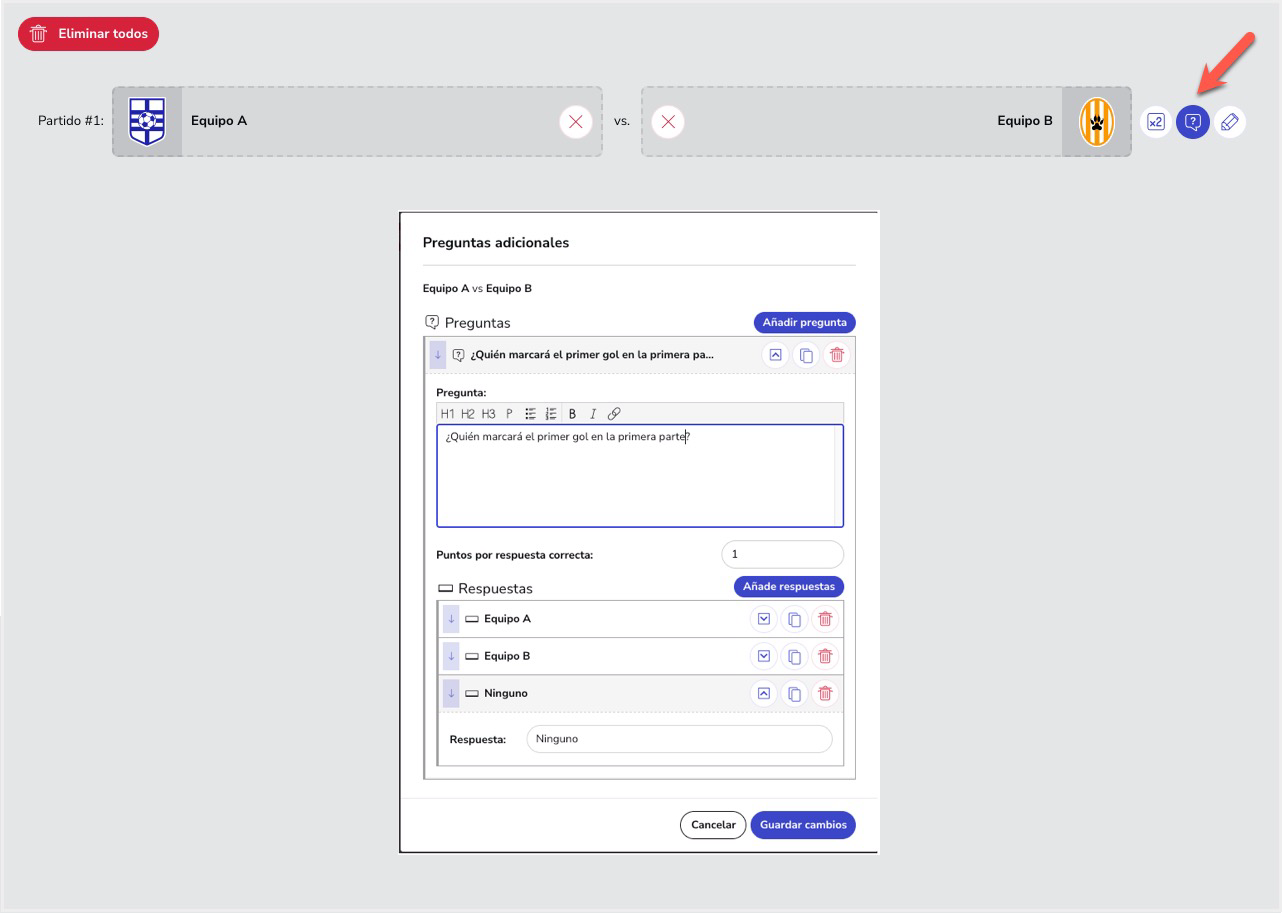Viewport: 1282px width, 913px height.
Task: Expand the Equipo A answer
Action: tap(764, 619)
